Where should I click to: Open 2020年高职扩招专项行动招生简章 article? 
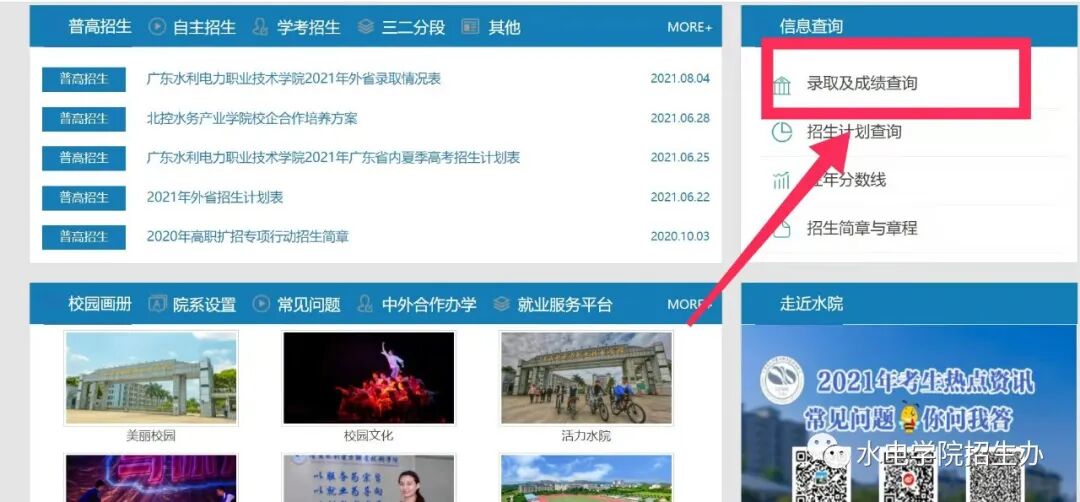pos(248,237)
